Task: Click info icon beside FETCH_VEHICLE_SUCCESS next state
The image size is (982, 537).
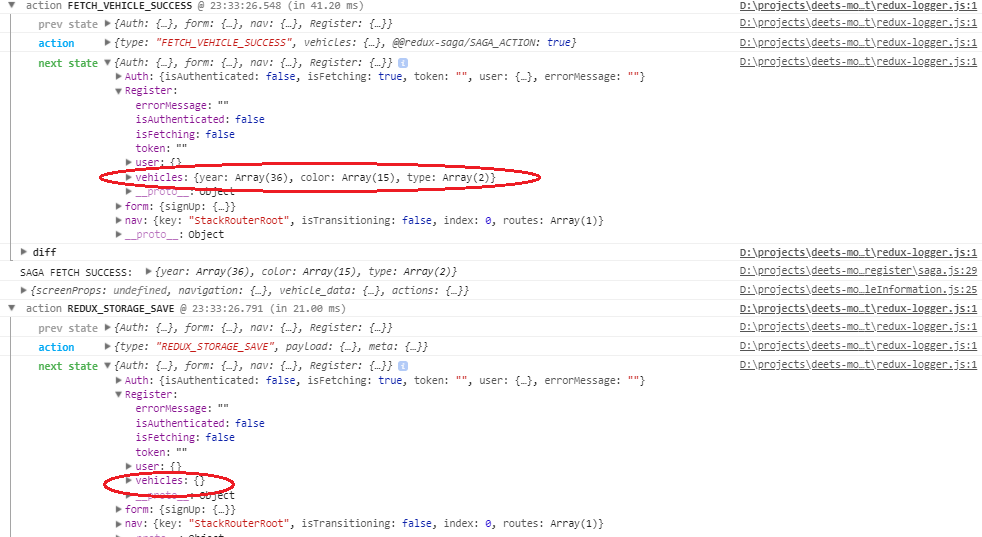Action: pyautogui.click(x=403, y=63)
